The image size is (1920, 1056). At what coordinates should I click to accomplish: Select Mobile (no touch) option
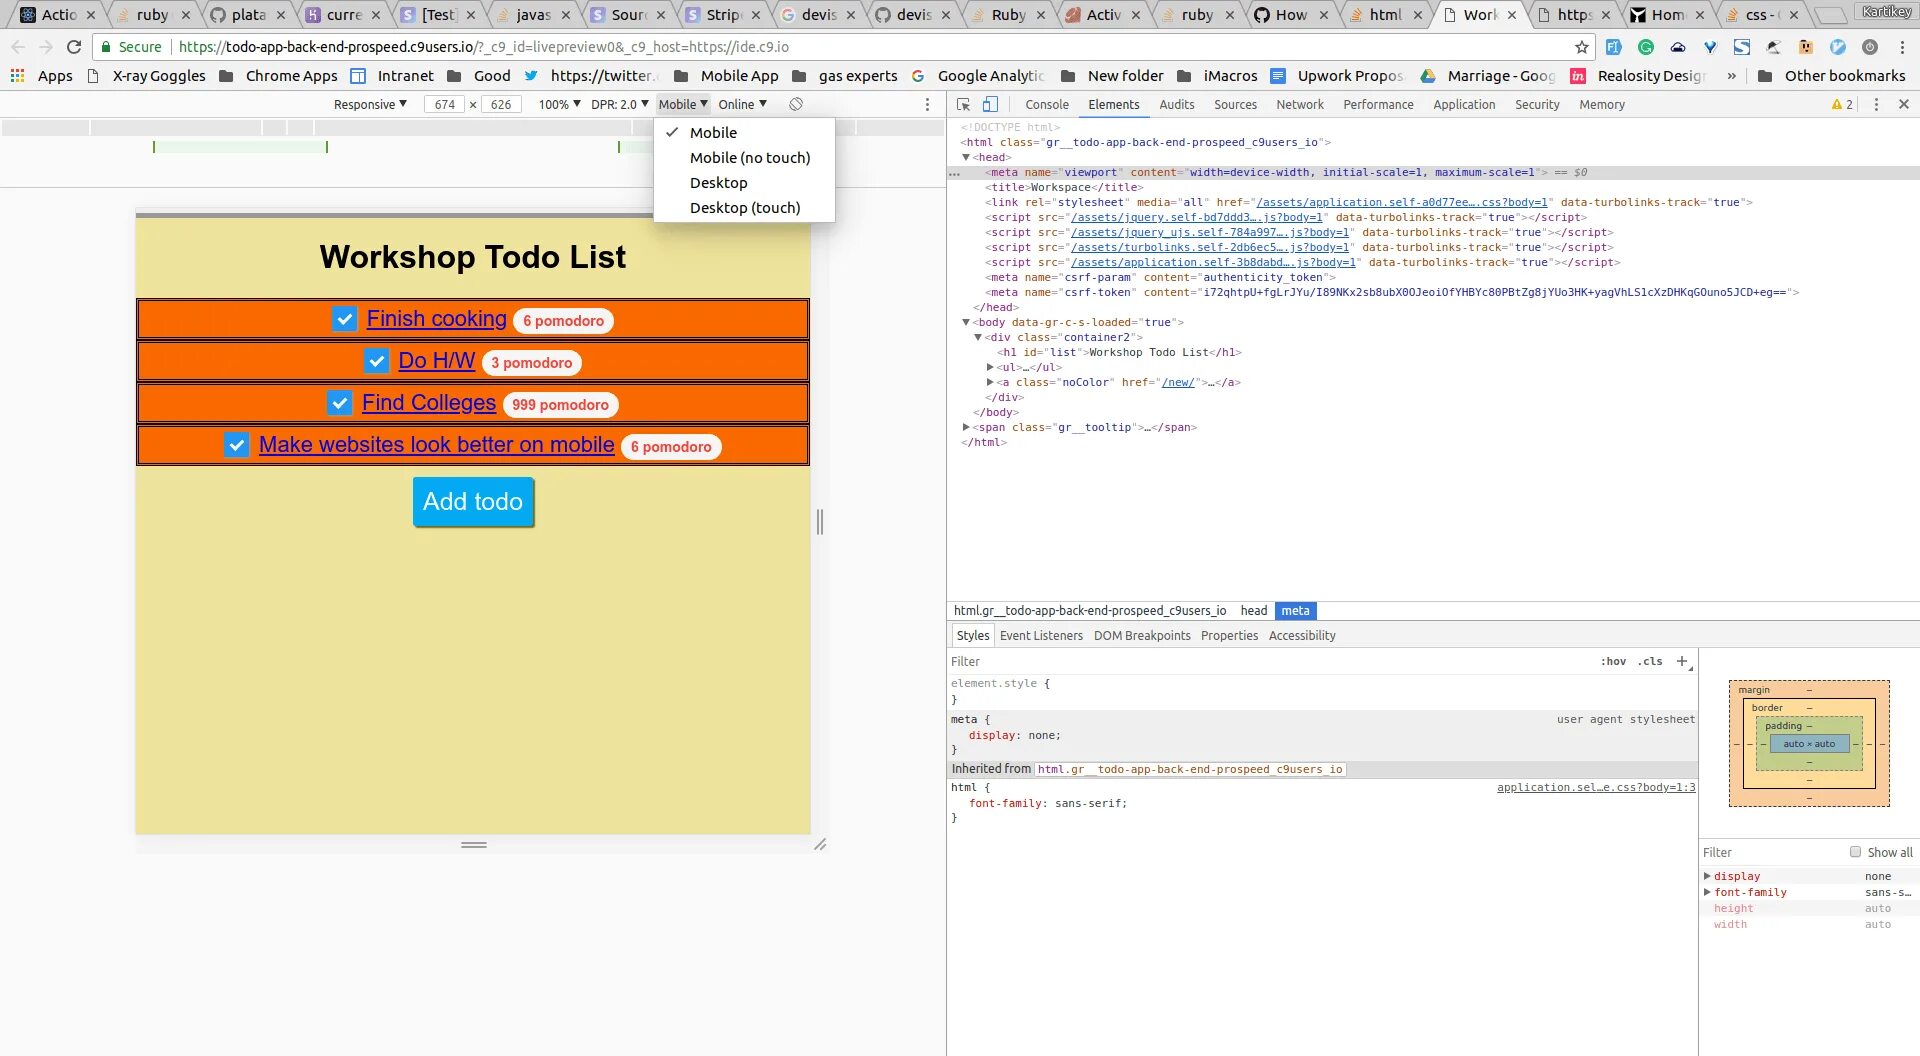click(x=744, y=158)
